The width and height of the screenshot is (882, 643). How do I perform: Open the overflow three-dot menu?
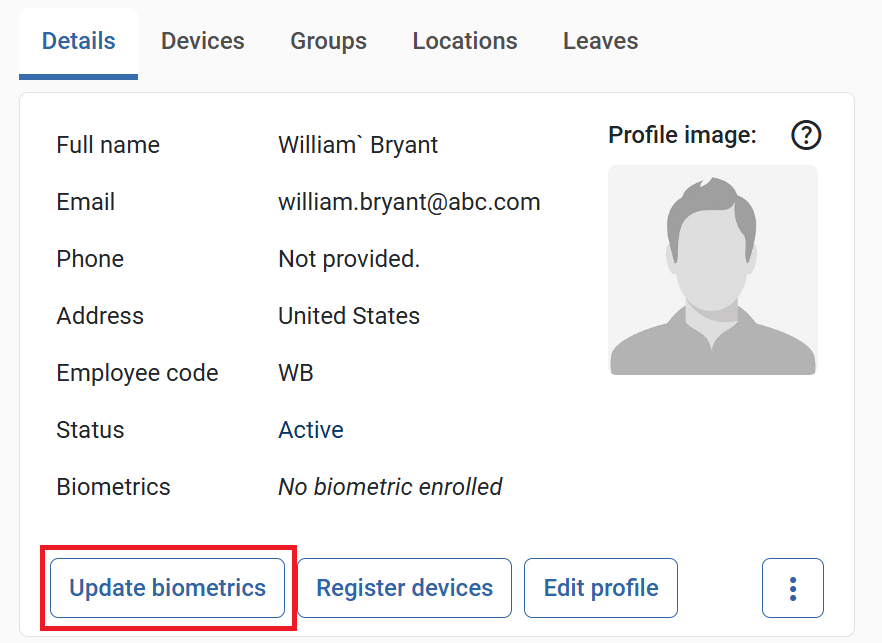pos(793,588)
